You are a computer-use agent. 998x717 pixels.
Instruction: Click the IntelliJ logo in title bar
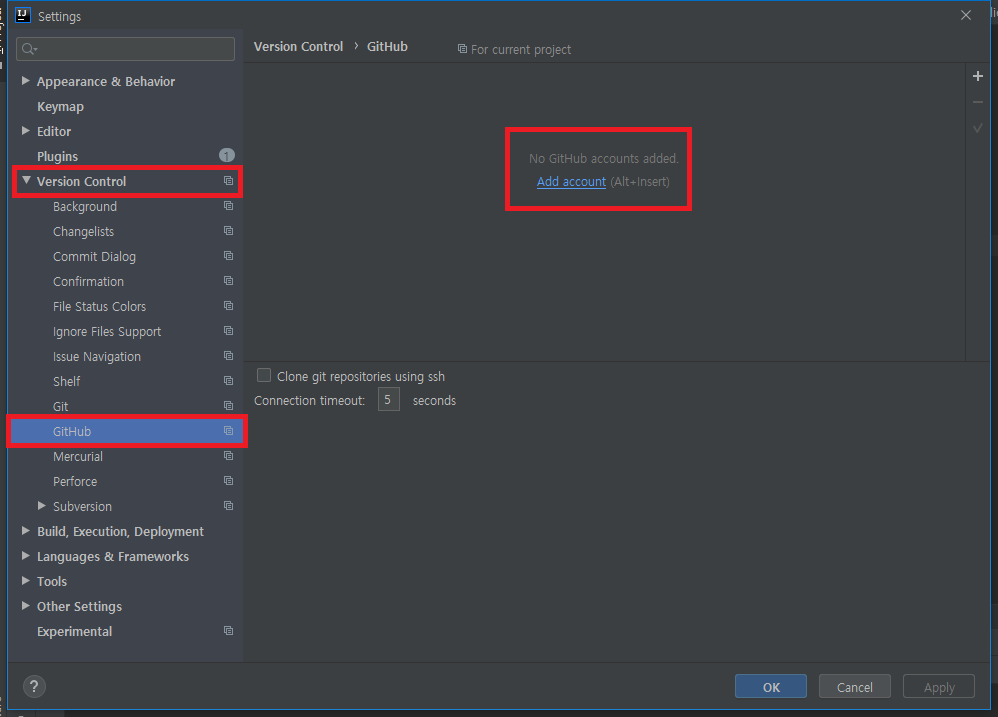click(23, 15)
